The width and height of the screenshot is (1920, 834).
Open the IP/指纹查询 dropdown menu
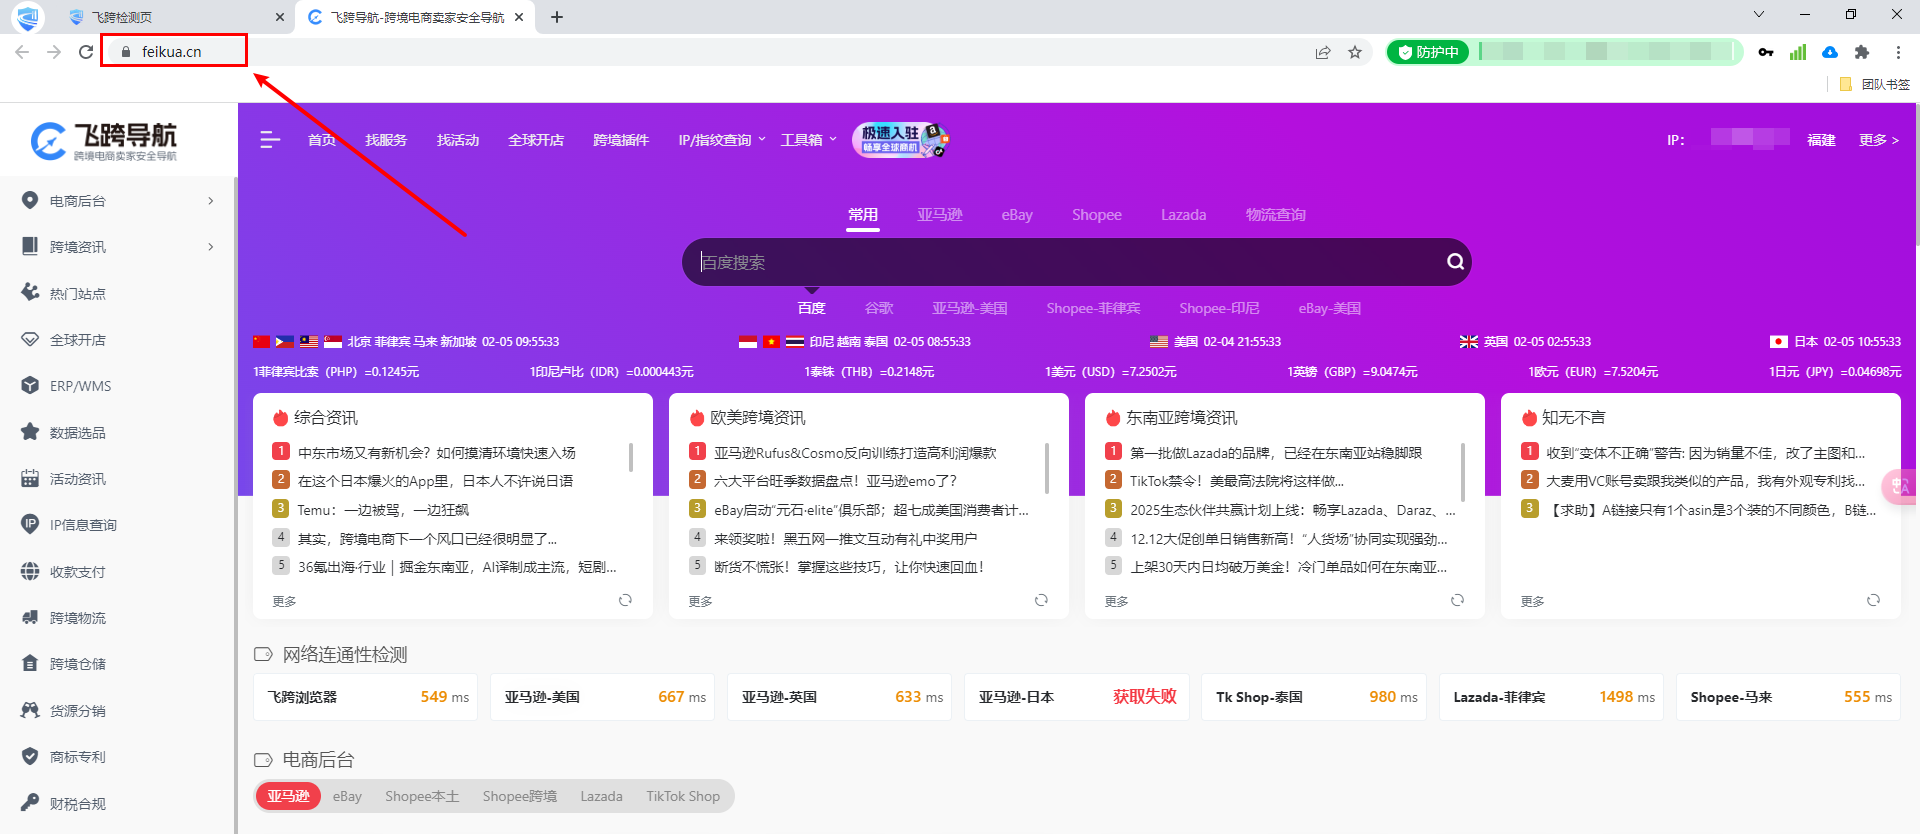tap(721, 140)
